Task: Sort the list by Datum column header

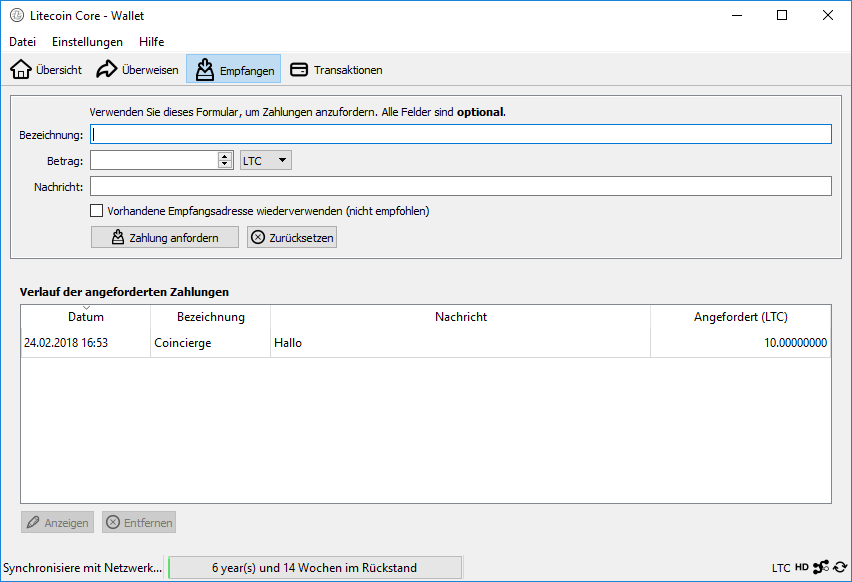Action: [x=86, y=316]
